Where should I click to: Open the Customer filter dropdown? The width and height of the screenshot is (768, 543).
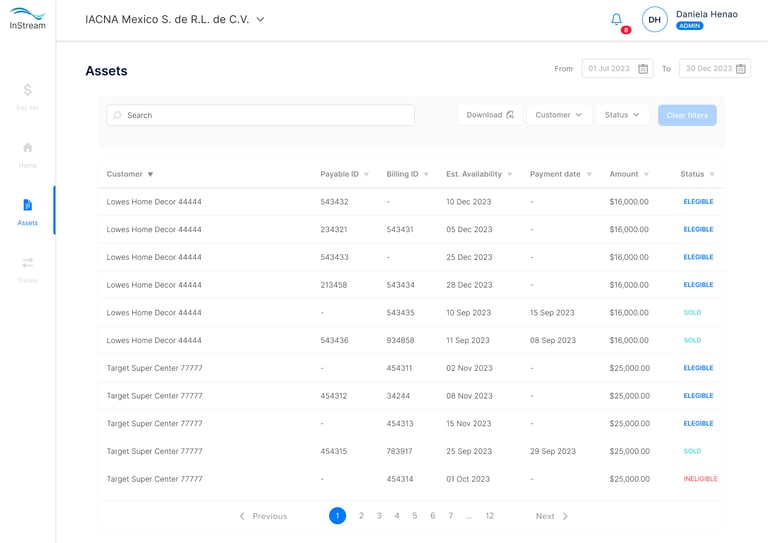pyautogui.click(x=559, y=115)
